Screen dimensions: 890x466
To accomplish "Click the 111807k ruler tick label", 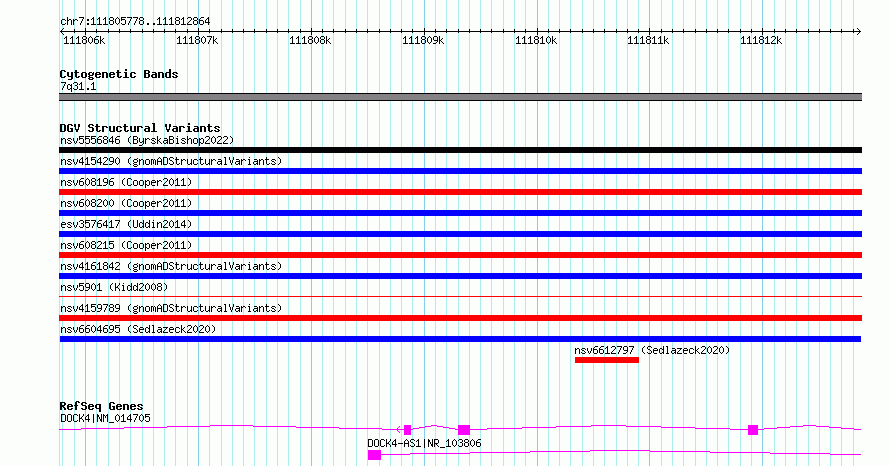I will pyautogui.click(x=197, y=40).
